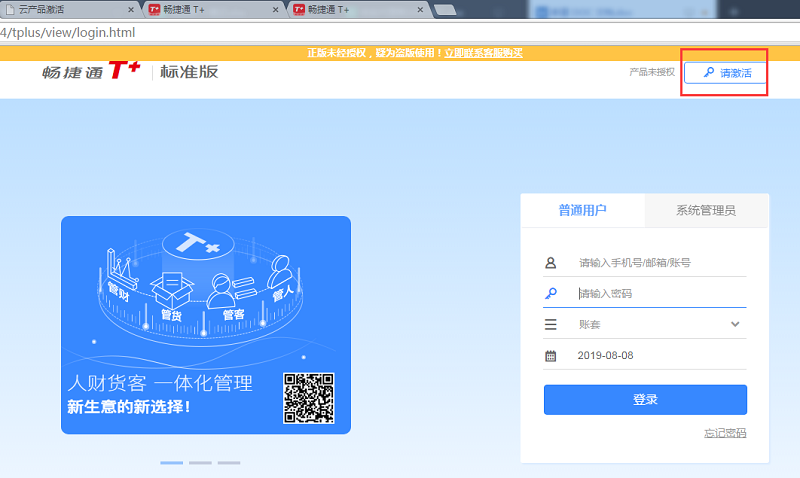Click the list icon beside 账套
Viewport: 800px width, 478px height.
coord(551,324)
